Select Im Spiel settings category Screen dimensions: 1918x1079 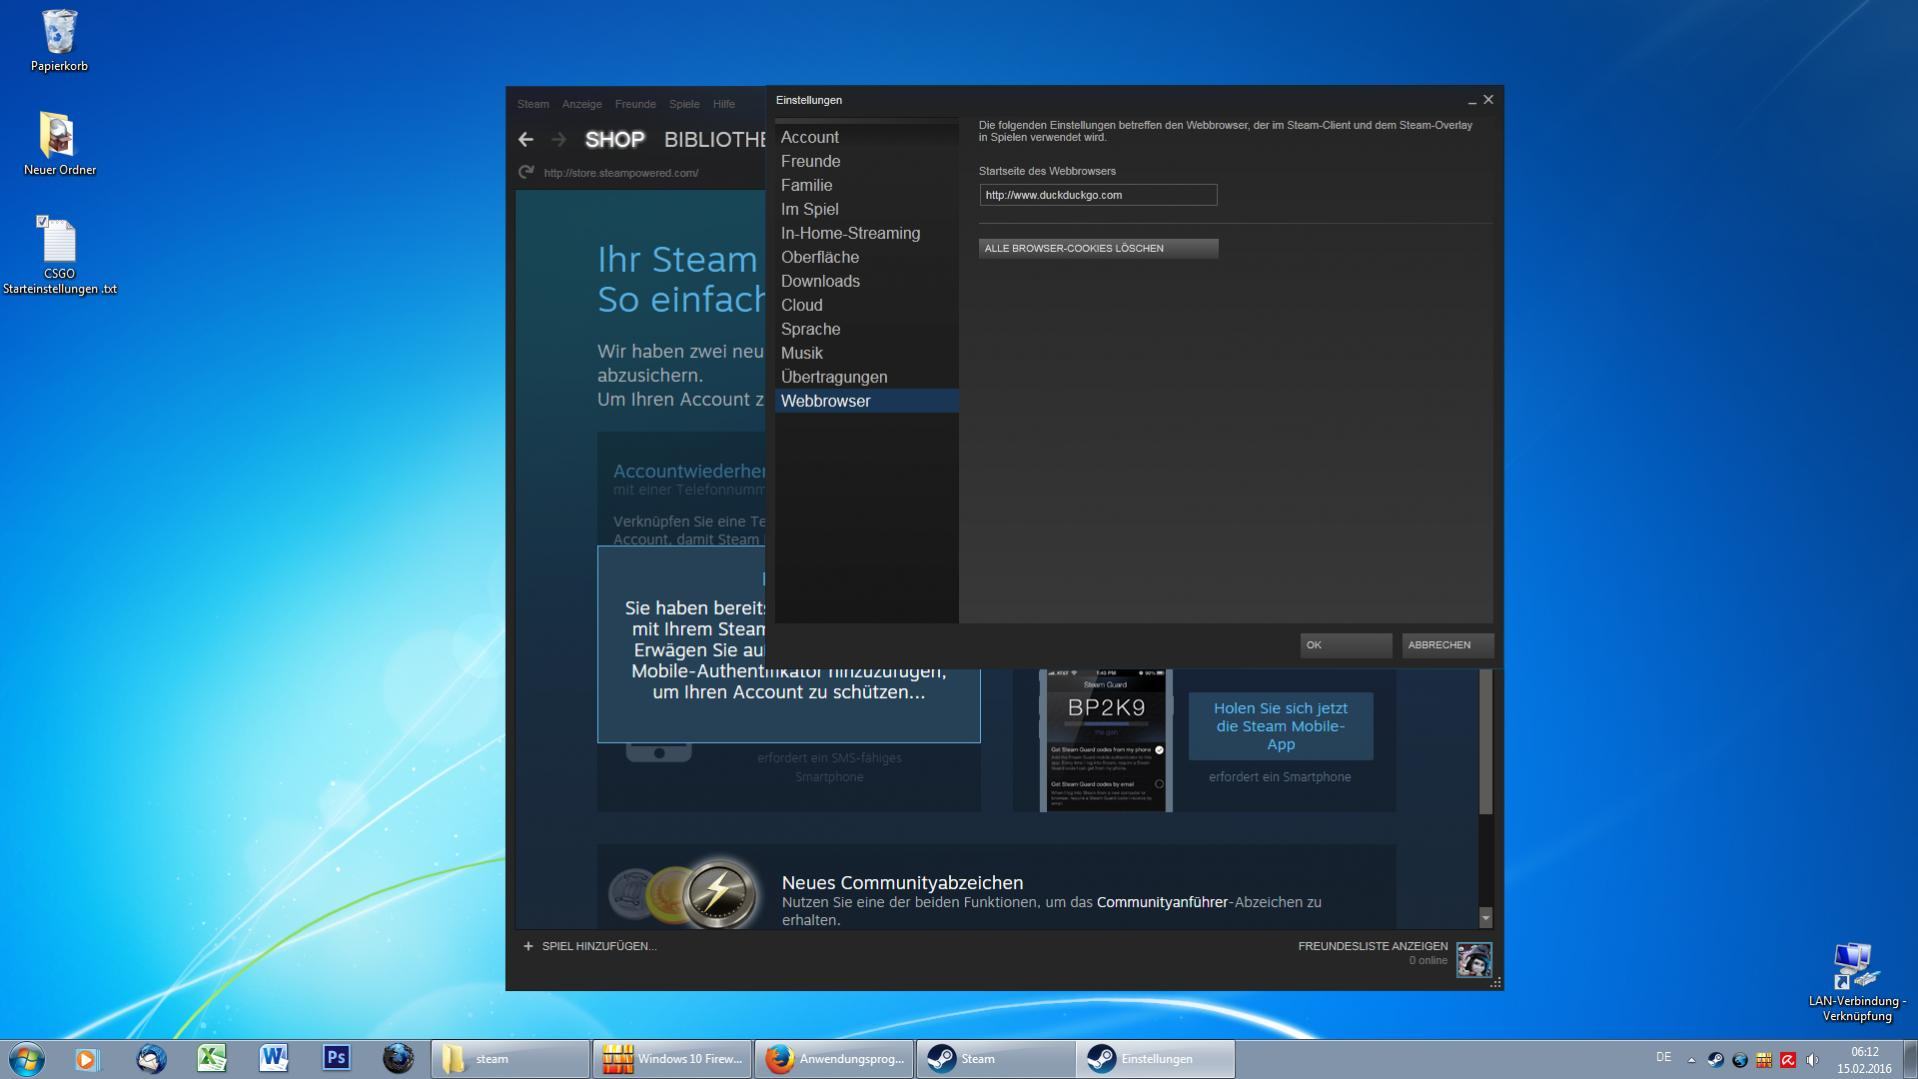point(866,209)
